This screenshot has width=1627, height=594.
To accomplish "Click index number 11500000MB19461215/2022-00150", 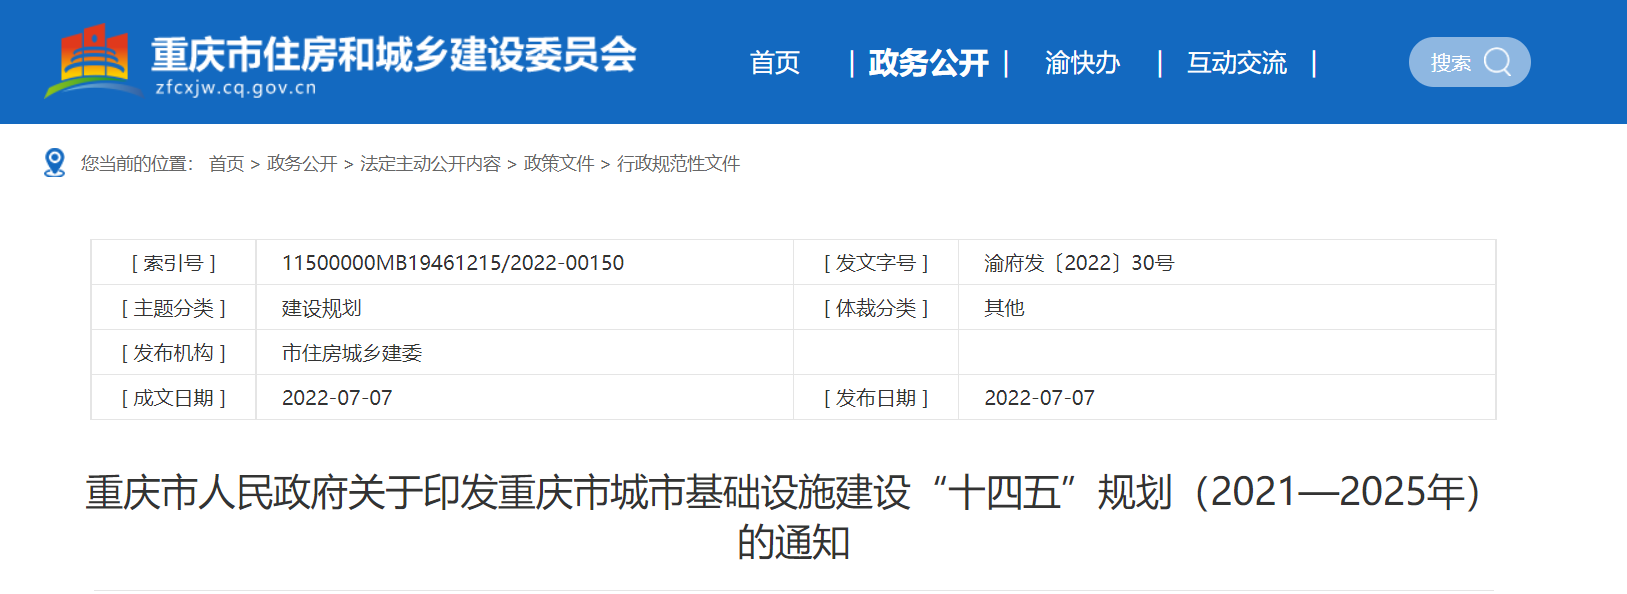I will click(x=453, y=263).
